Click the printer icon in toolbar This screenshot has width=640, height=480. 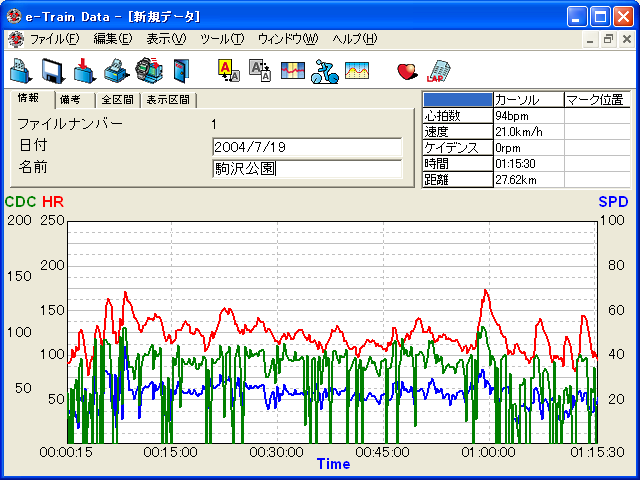tap(117, 70)
